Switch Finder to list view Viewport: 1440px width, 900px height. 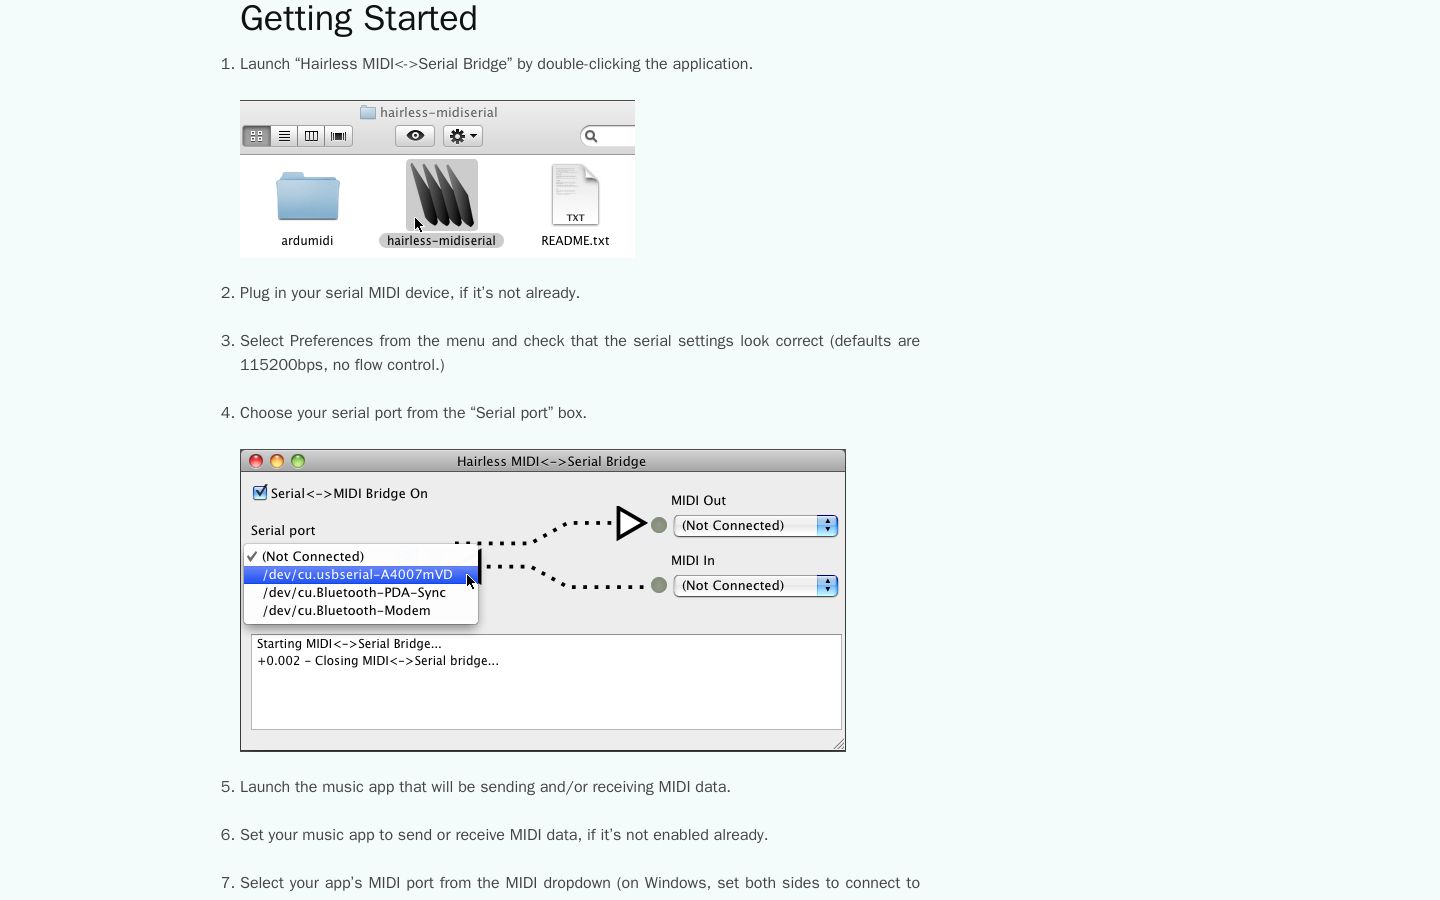(284, 136)
